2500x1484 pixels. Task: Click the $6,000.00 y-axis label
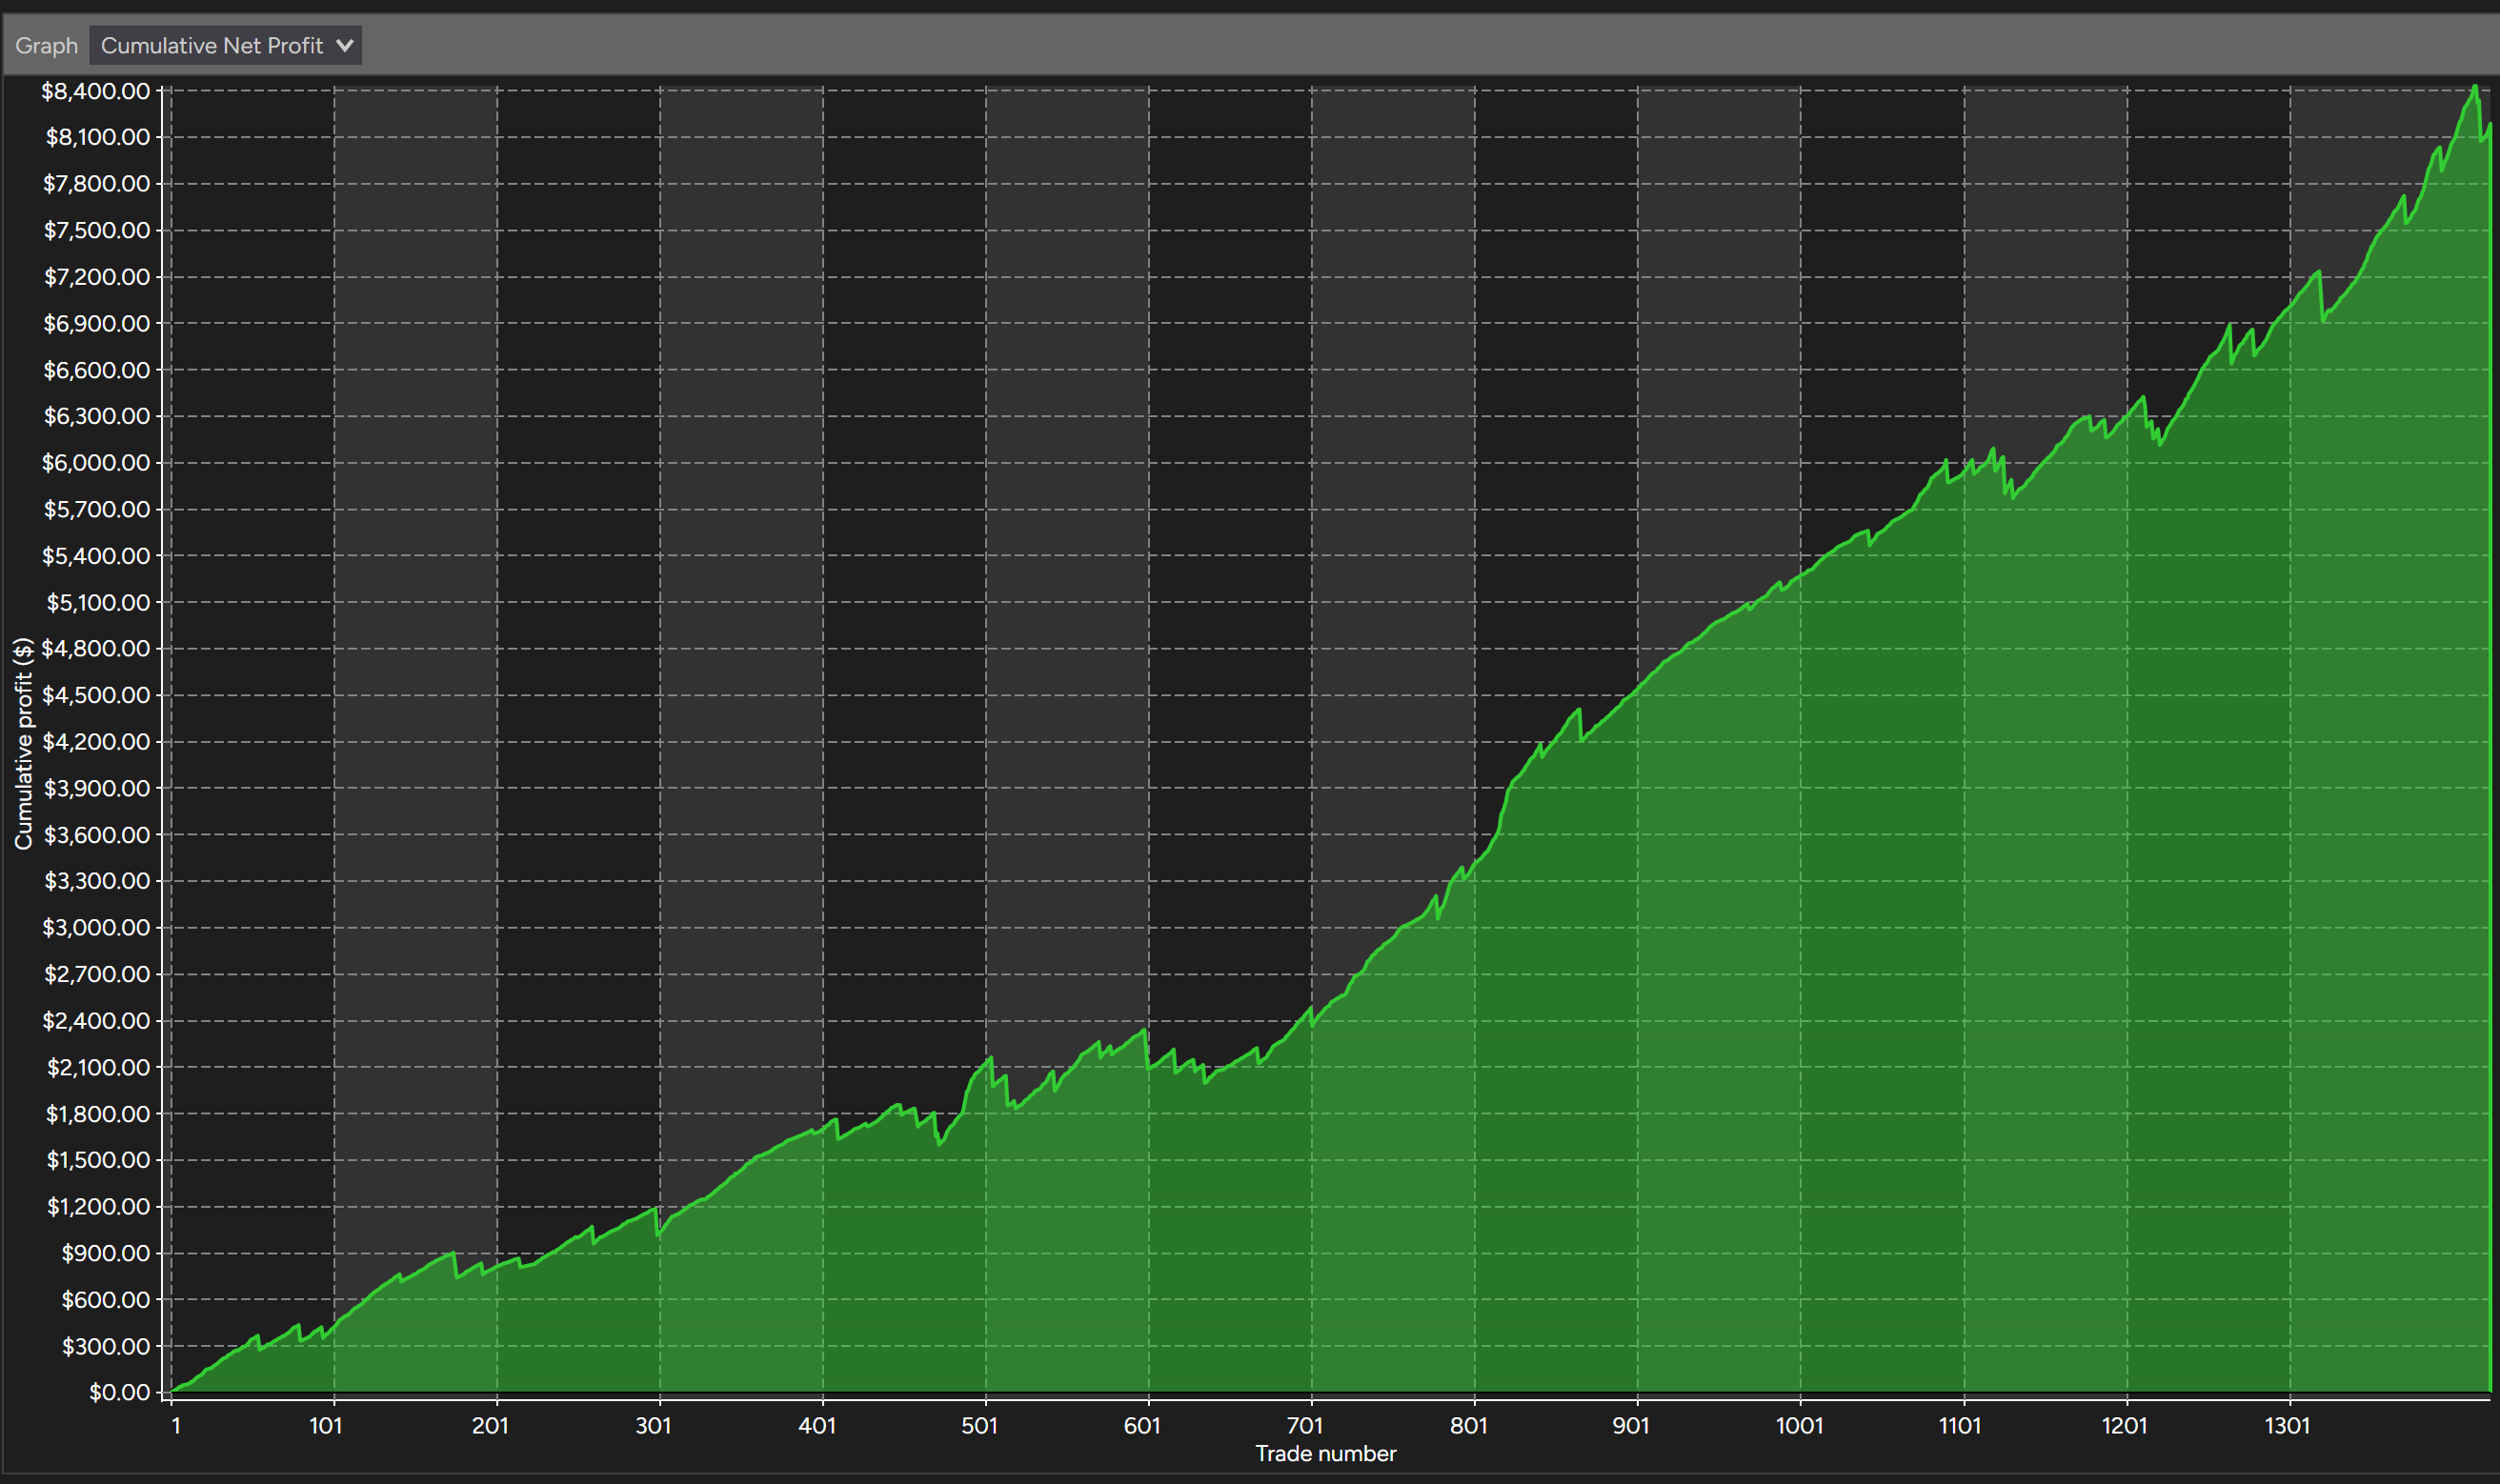coord(96,463)
